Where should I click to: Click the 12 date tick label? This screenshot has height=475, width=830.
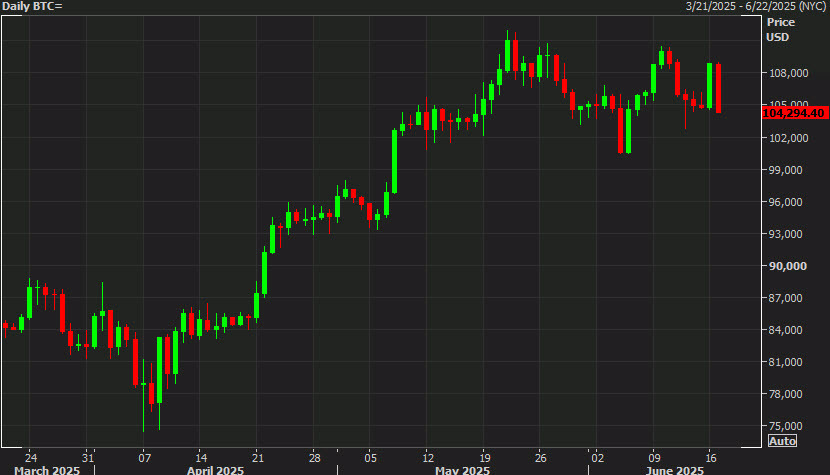[x=428, y=458]
